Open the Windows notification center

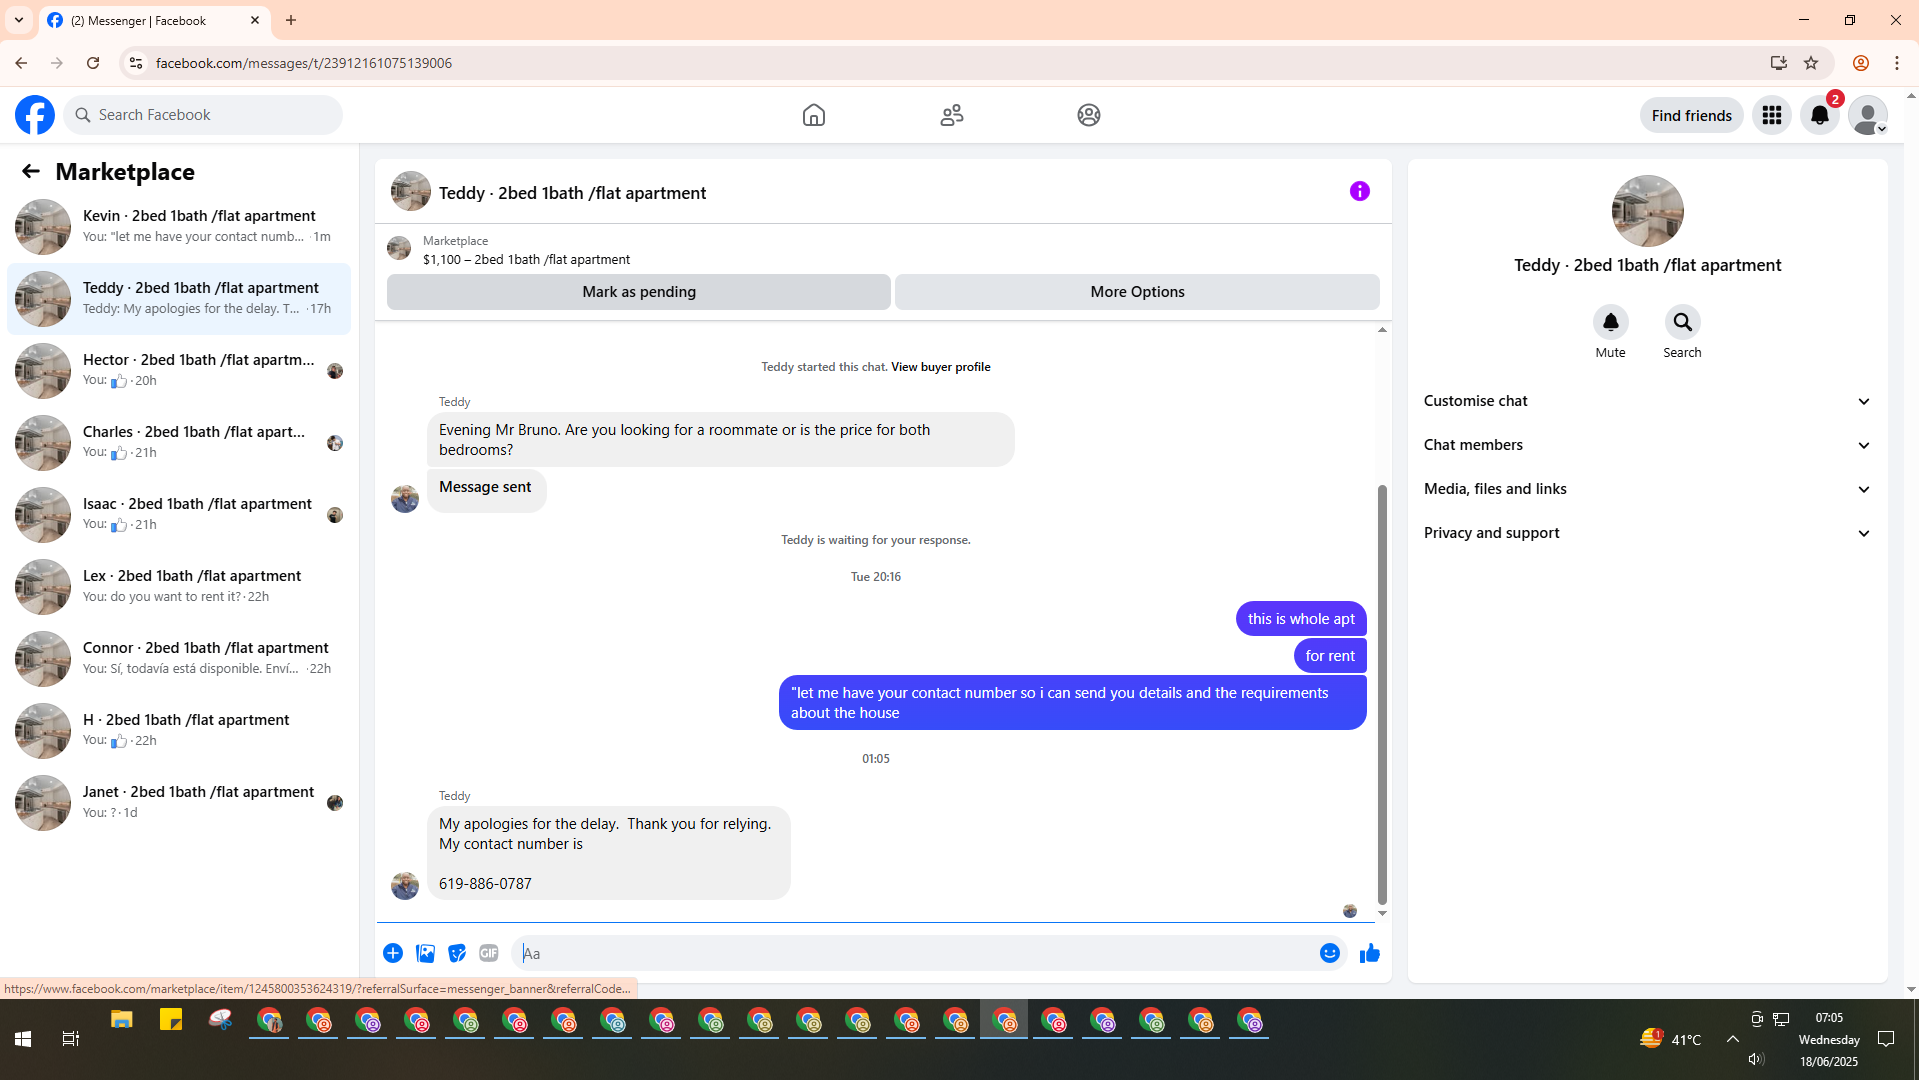point(1886,1039)
